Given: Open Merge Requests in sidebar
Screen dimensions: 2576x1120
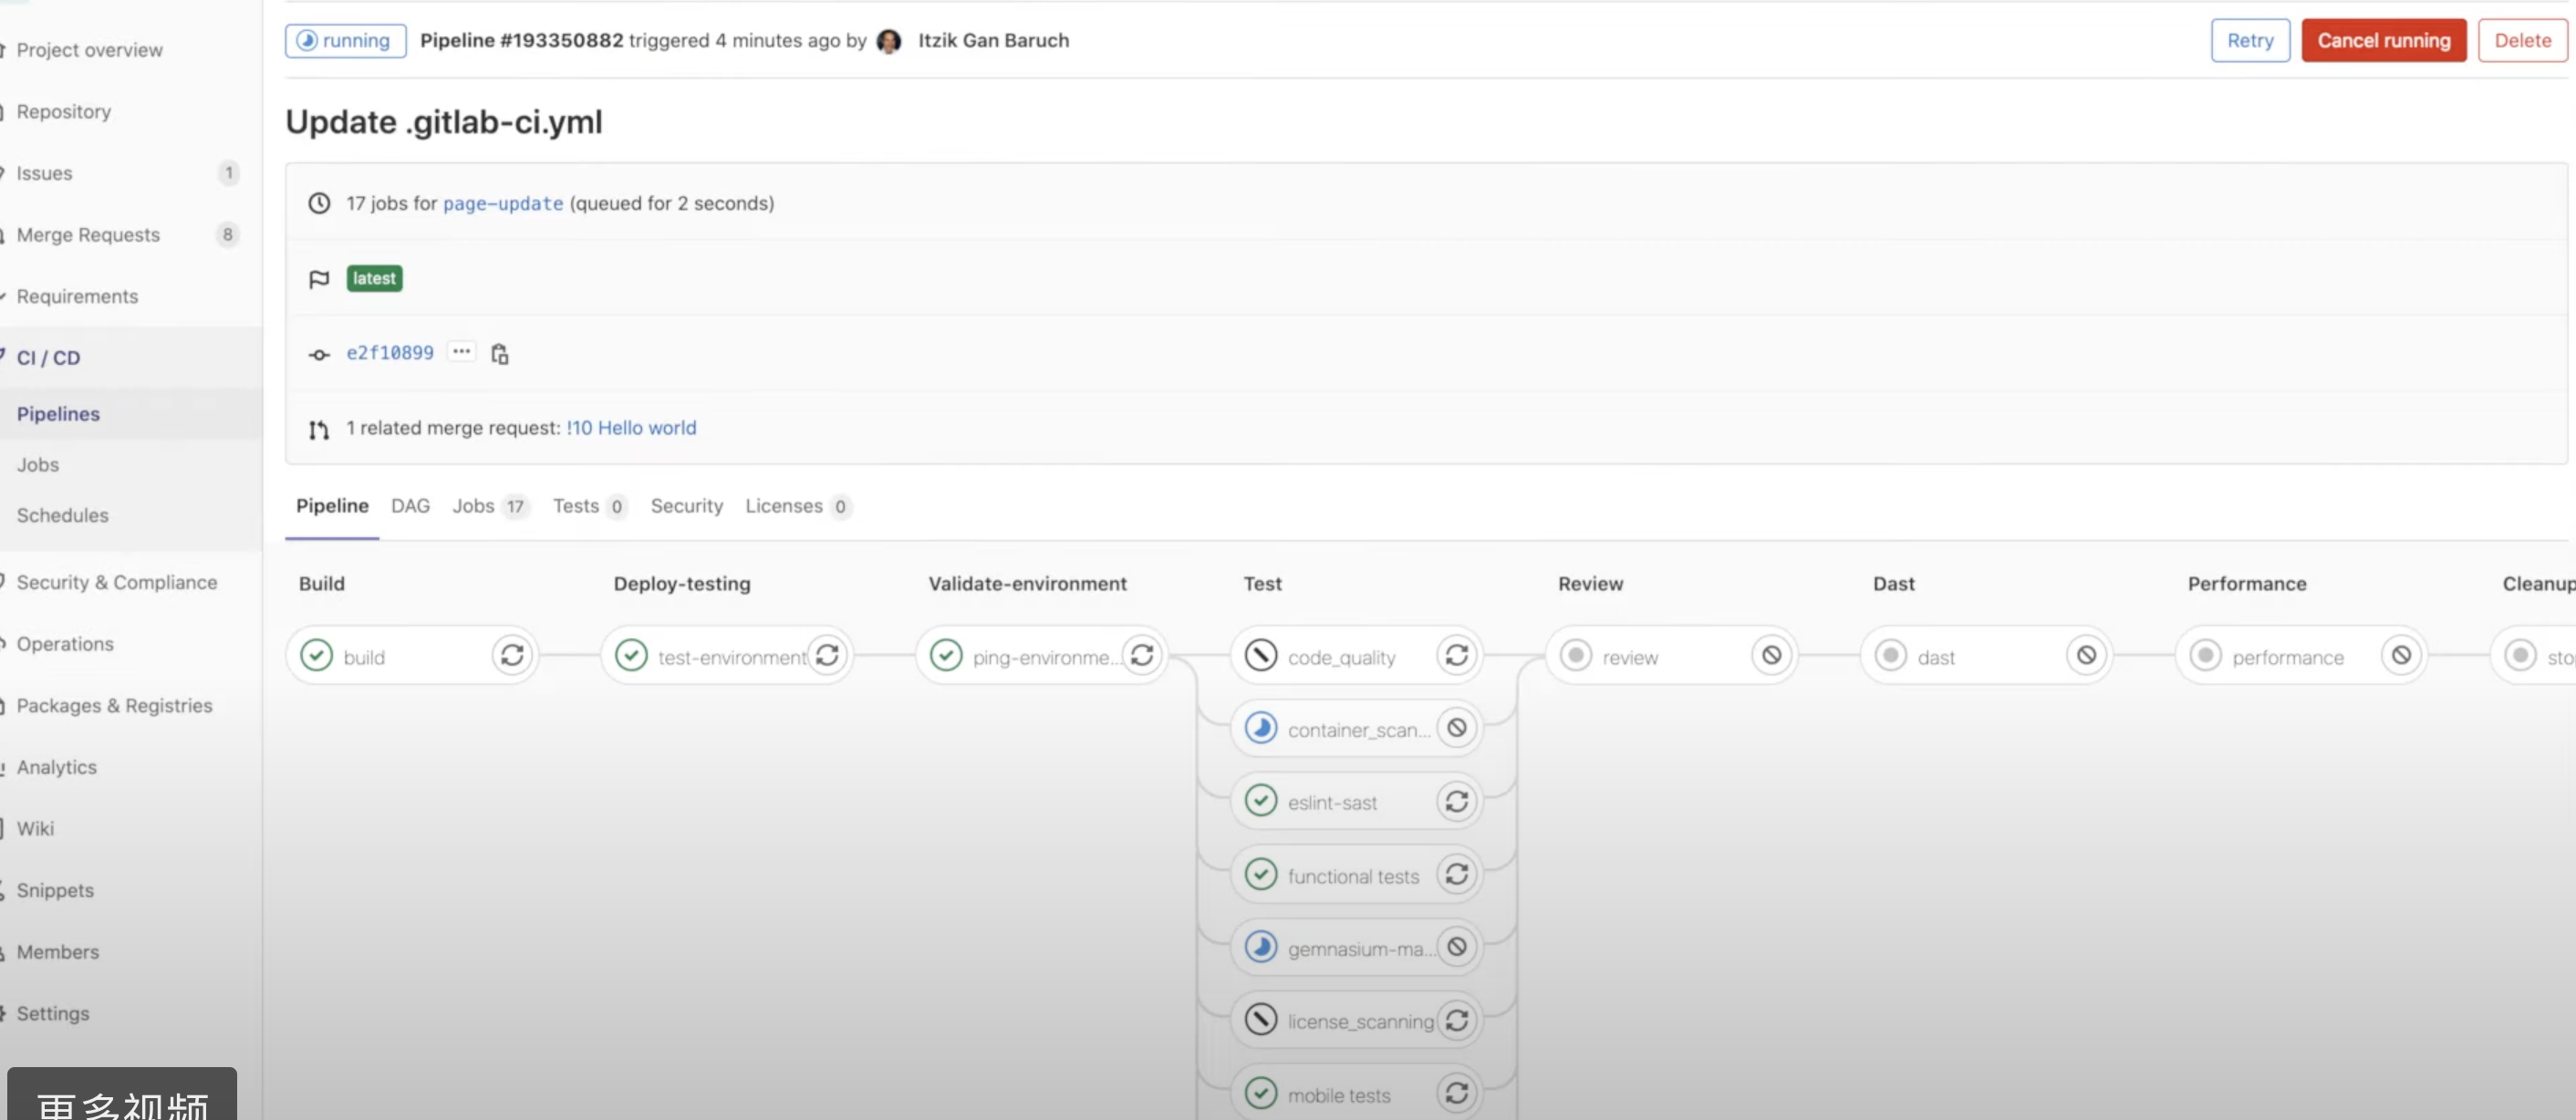Looking at the screenshot, I should tap(88, 235).
